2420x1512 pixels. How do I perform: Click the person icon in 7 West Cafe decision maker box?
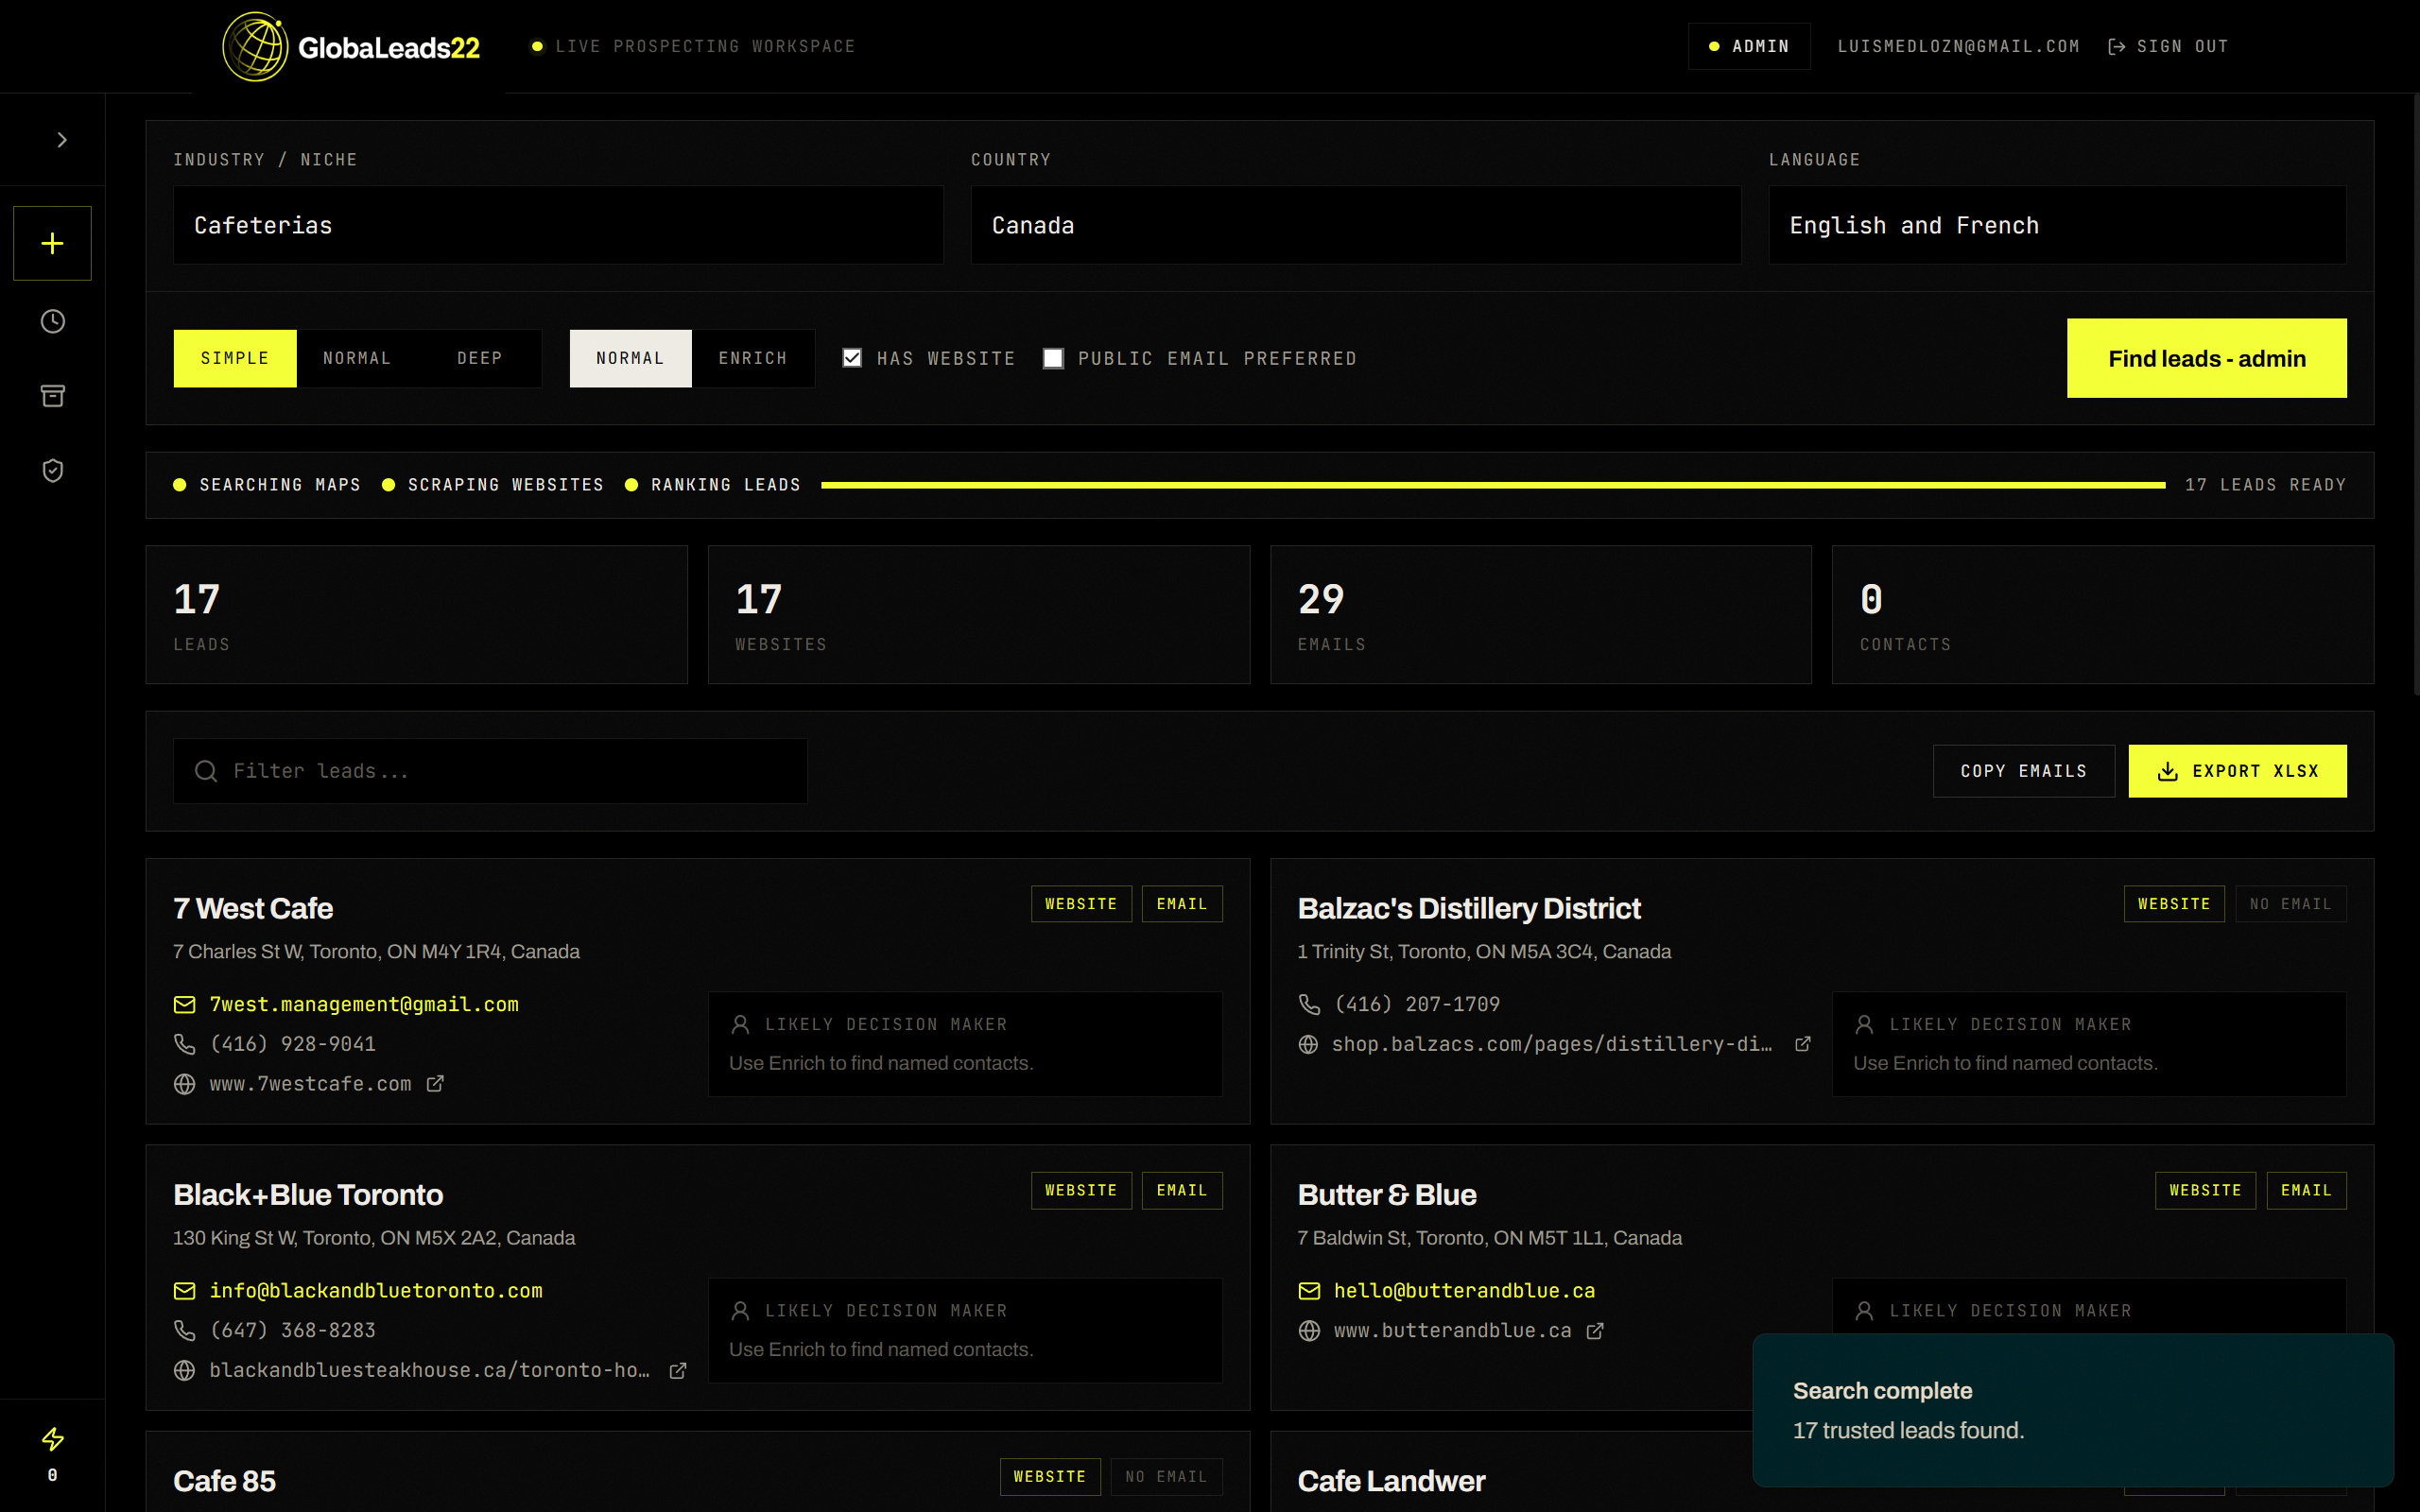tap(740, 1024)
